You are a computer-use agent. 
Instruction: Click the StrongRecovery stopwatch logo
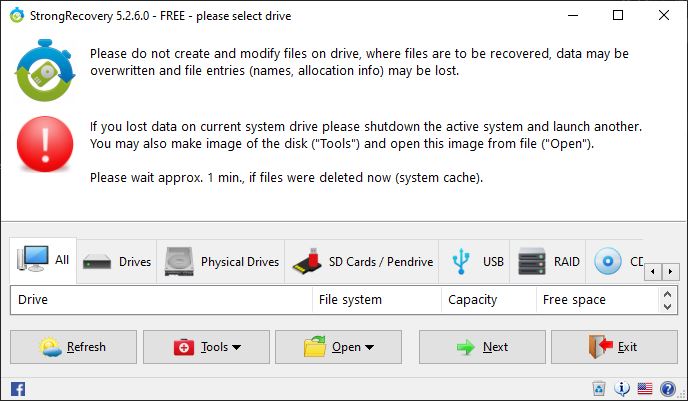[45, 70]
